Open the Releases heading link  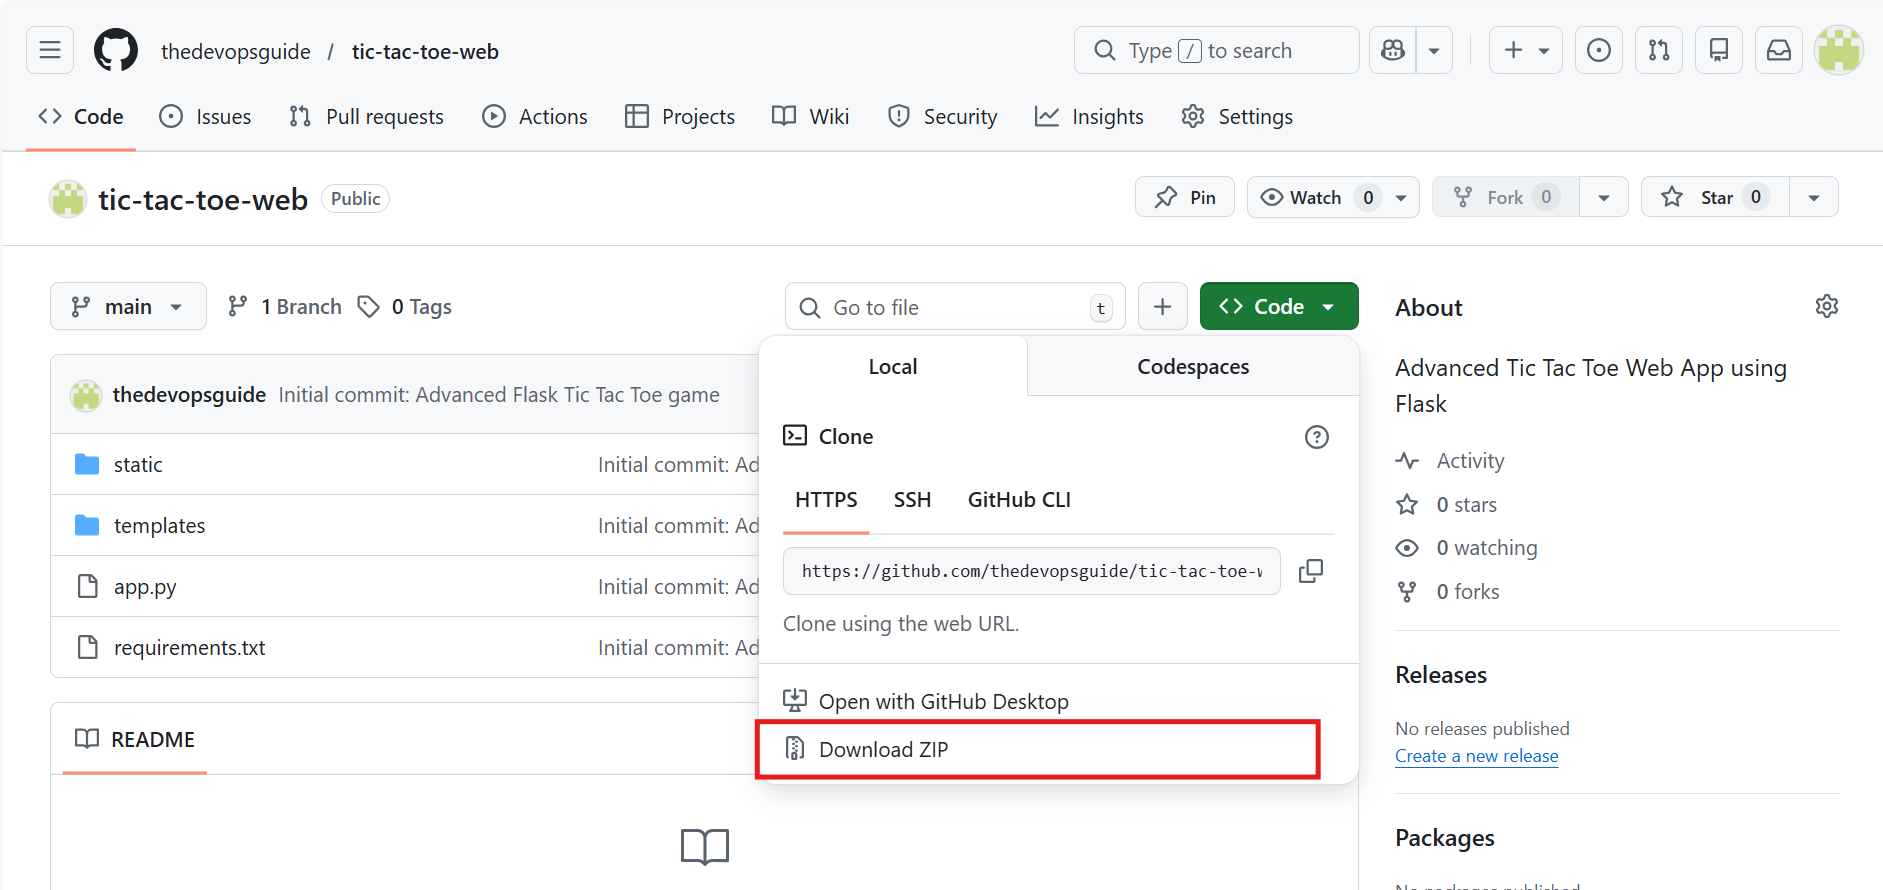[1441, 675]
